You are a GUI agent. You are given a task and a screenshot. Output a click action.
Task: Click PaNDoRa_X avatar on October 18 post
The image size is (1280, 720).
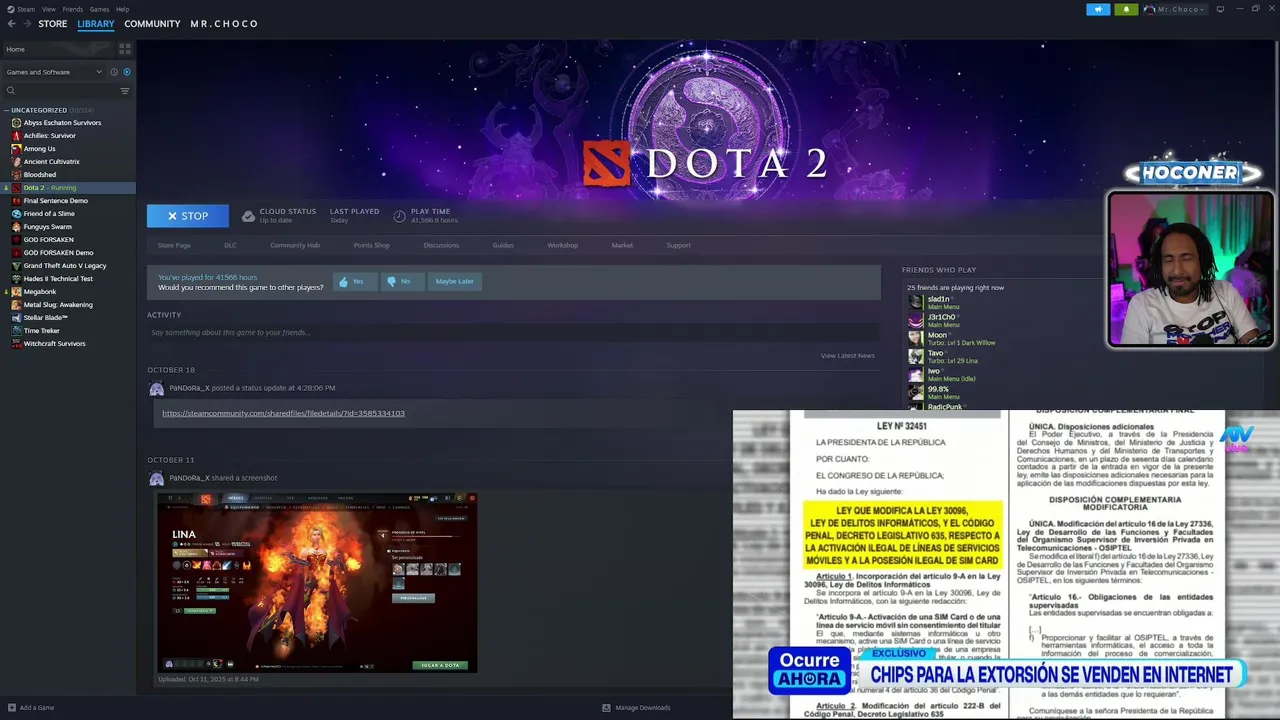pyautogui.click(x=156, y=388)
